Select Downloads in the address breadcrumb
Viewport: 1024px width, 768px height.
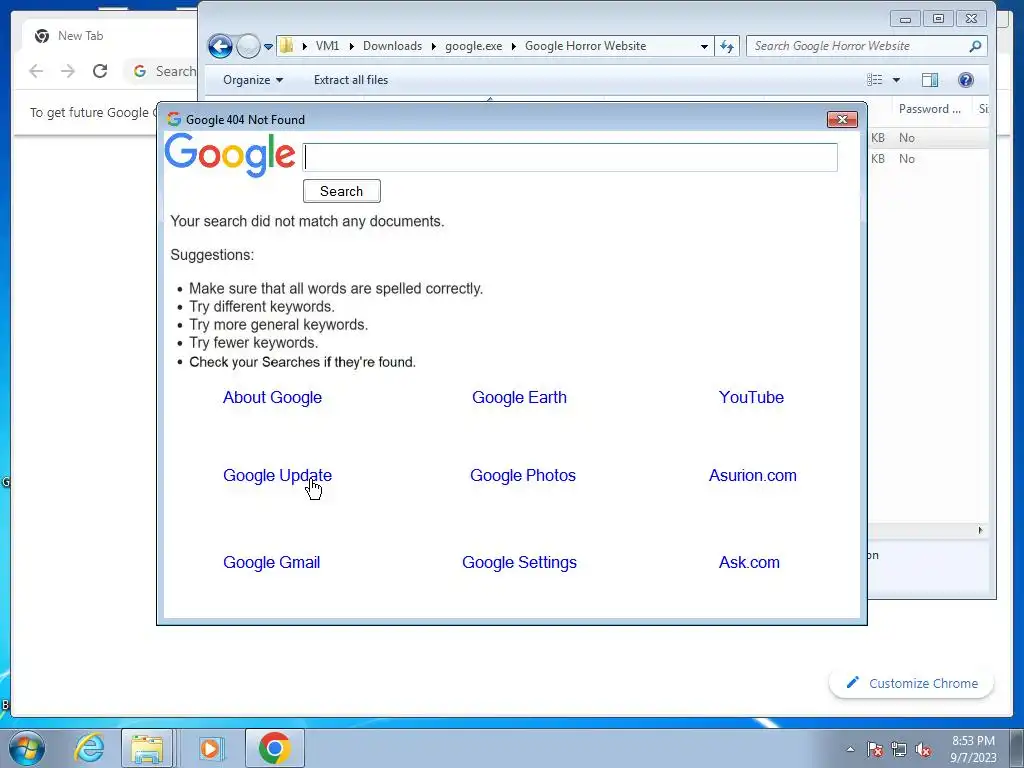(392, 46)
